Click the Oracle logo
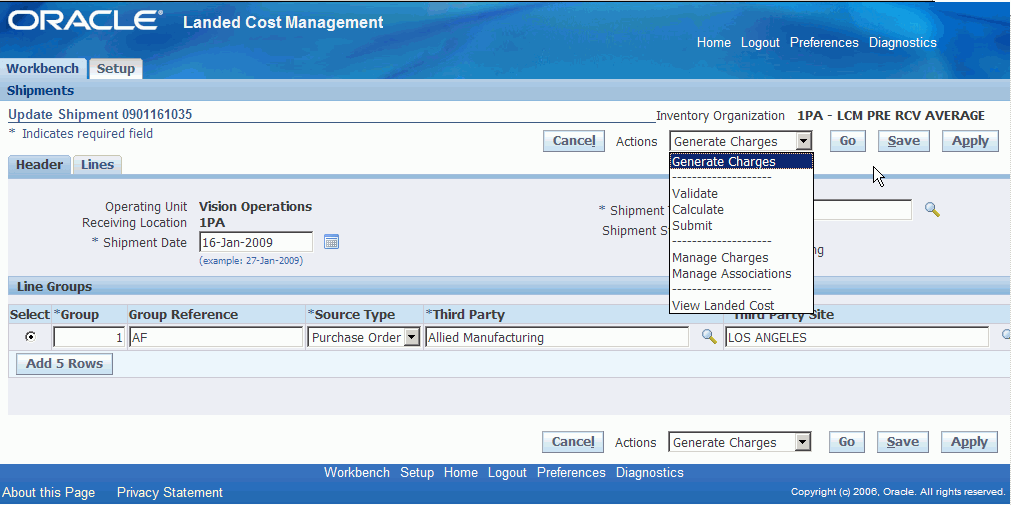The width and height of the screenshot is (1011, 505). [x=84, y=21]
